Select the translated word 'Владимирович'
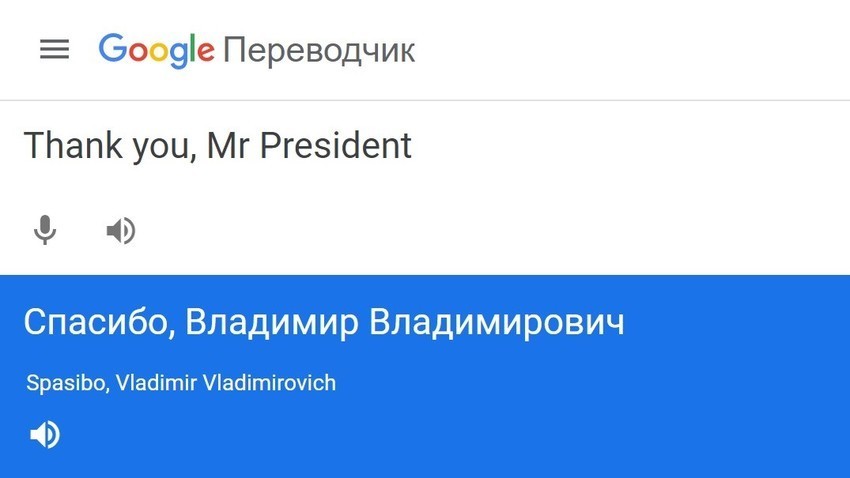 497,322
